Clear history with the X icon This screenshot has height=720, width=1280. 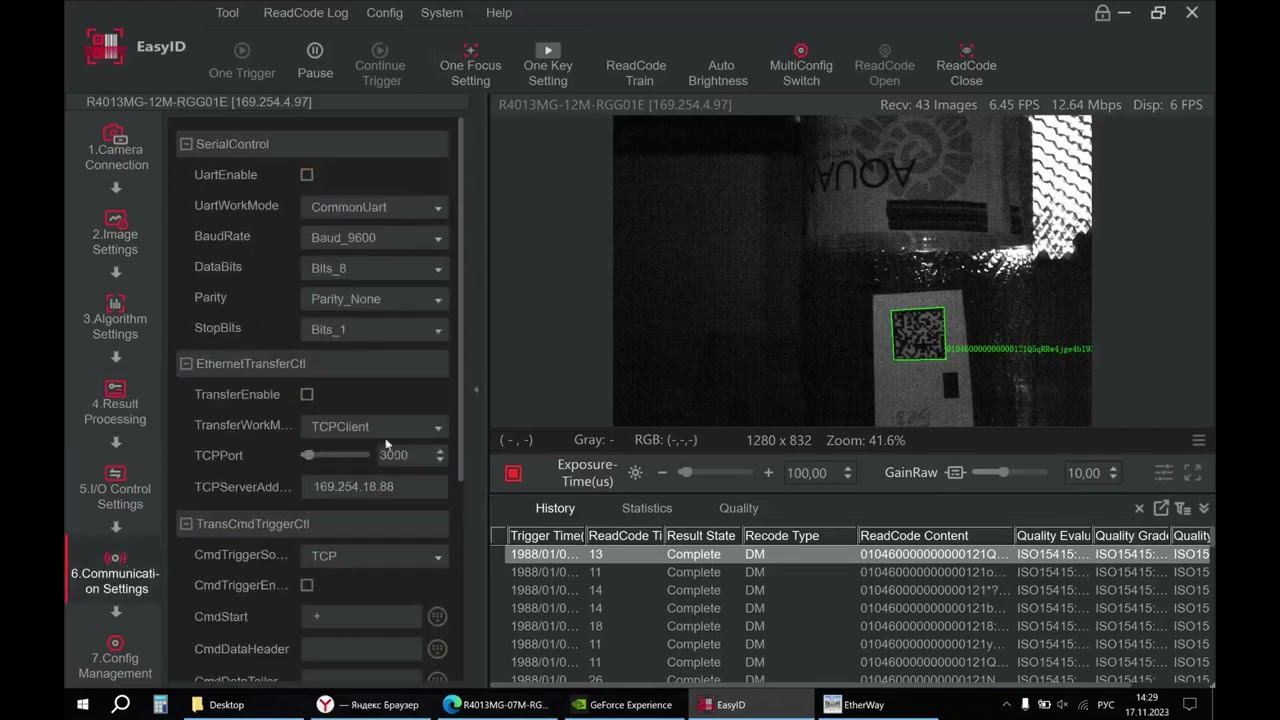[1139, 508]
